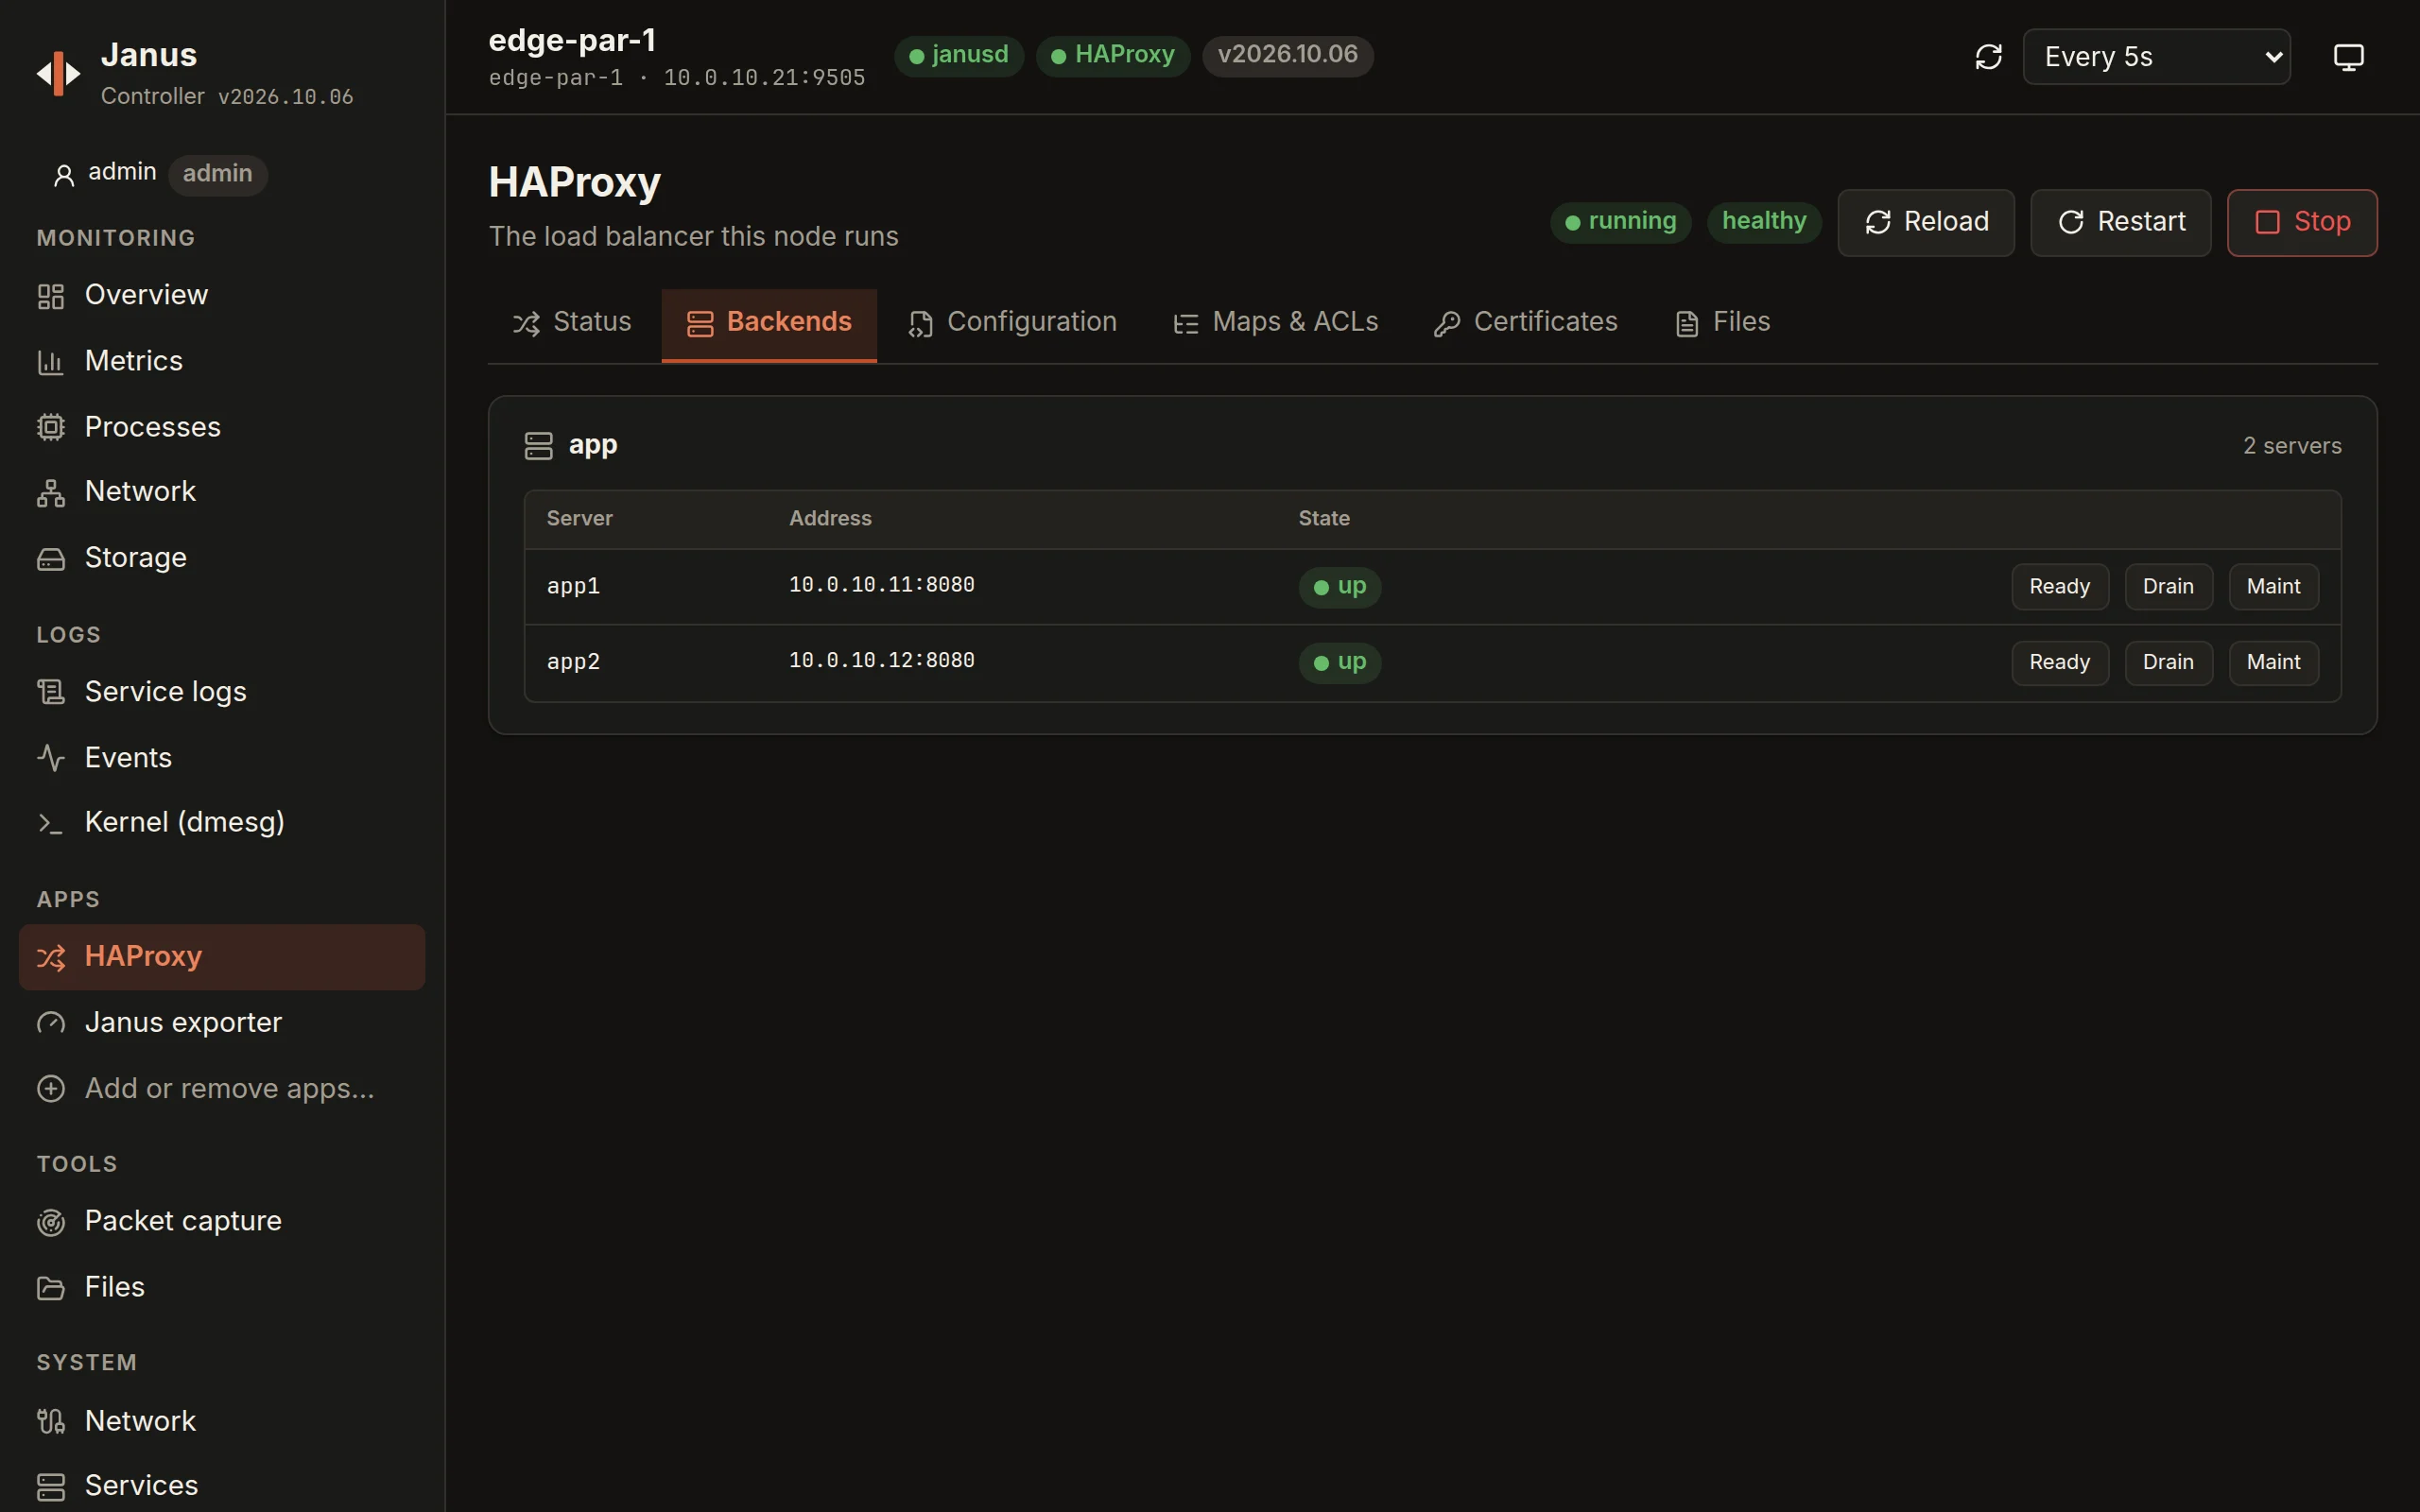This screenshot has height=1512, width=2420.
Task: Open Processes via its chip icon
Action: click(51, 427)
